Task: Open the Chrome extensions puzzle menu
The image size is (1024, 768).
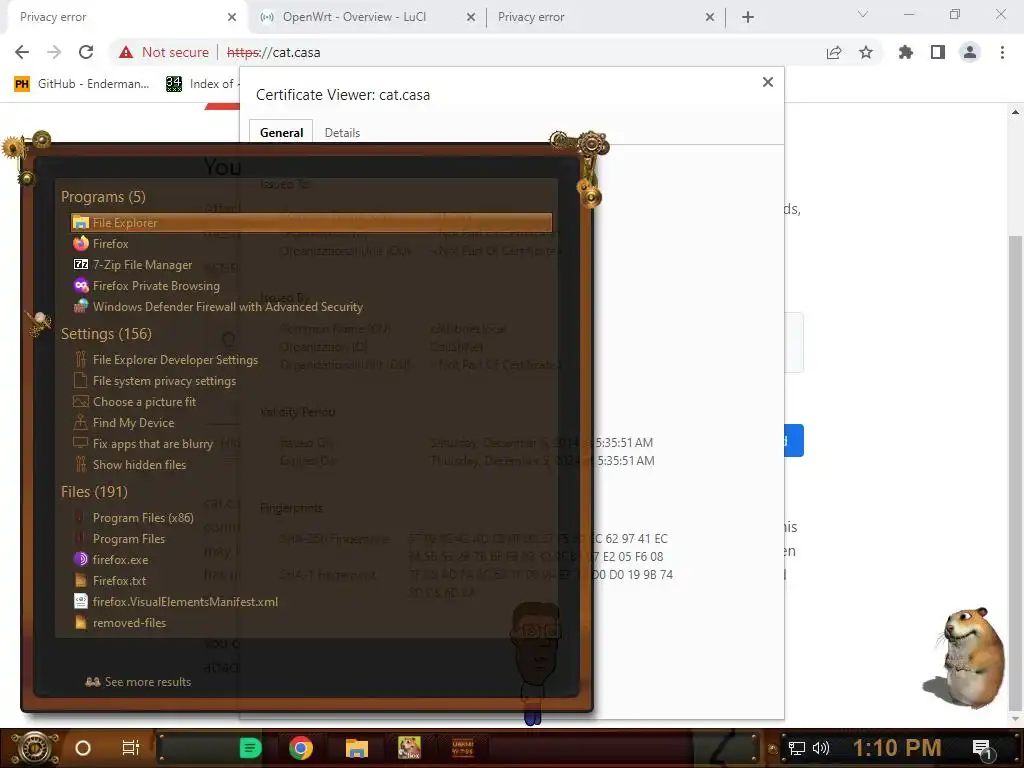Action: coord(906,52)
